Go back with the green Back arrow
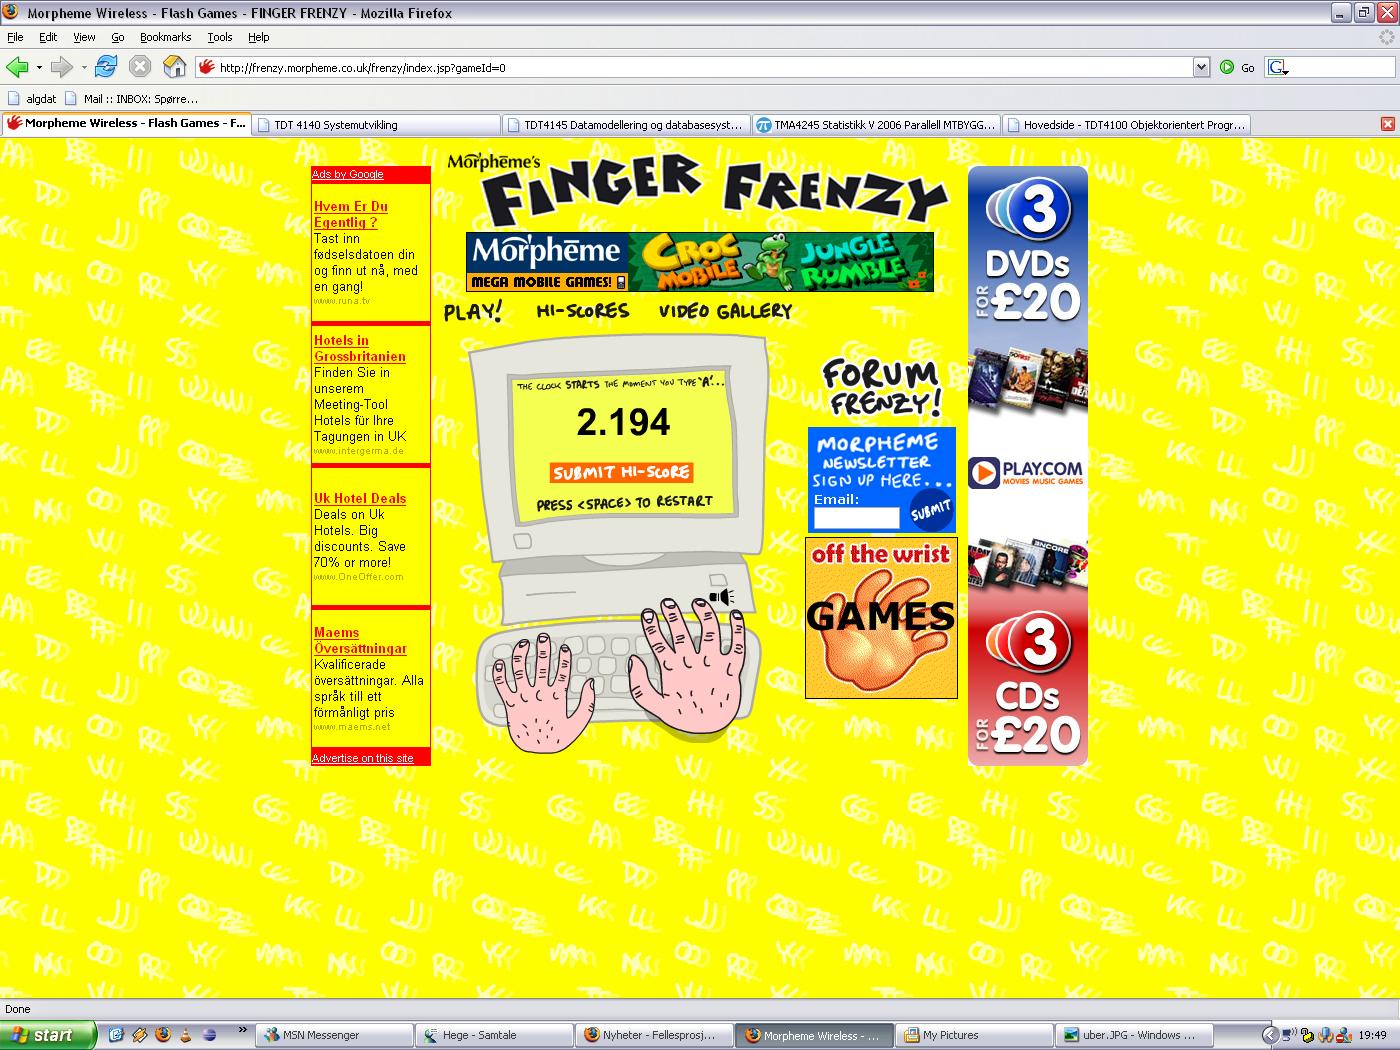1400x1050 pixels. [16, 67]
